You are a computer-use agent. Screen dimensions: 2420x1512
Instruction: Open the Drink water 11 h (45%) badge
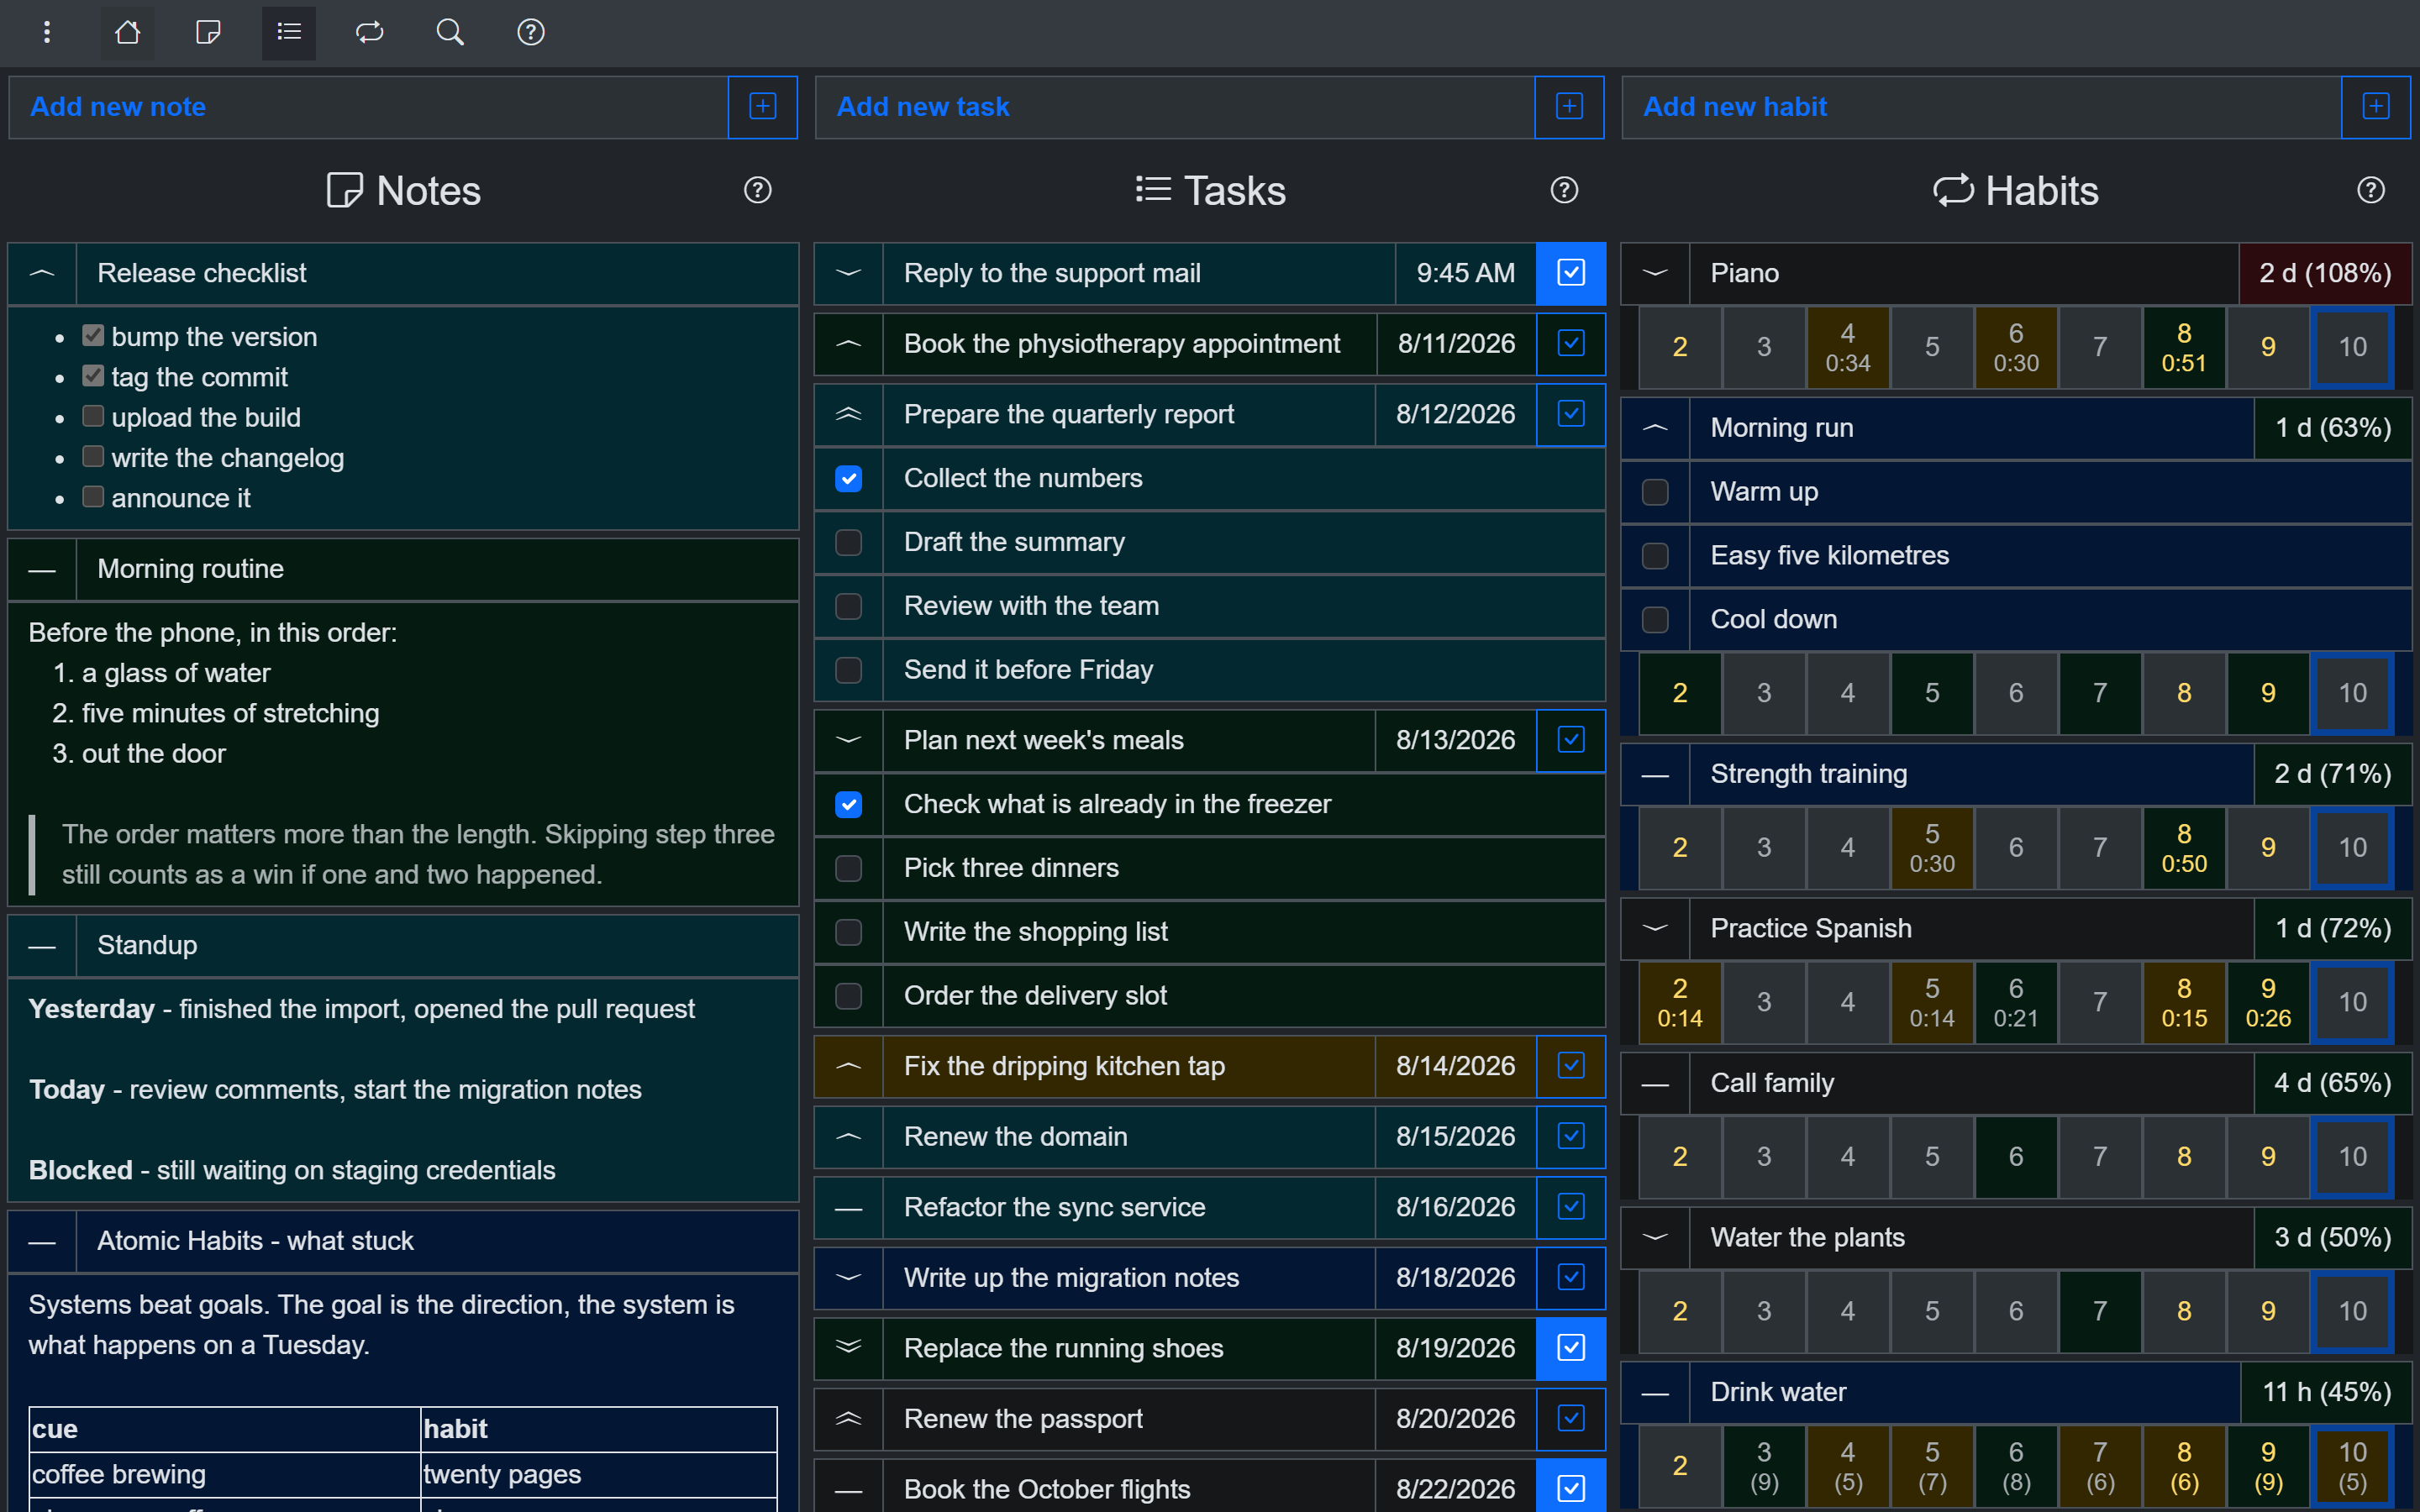coord(2326,1392)
